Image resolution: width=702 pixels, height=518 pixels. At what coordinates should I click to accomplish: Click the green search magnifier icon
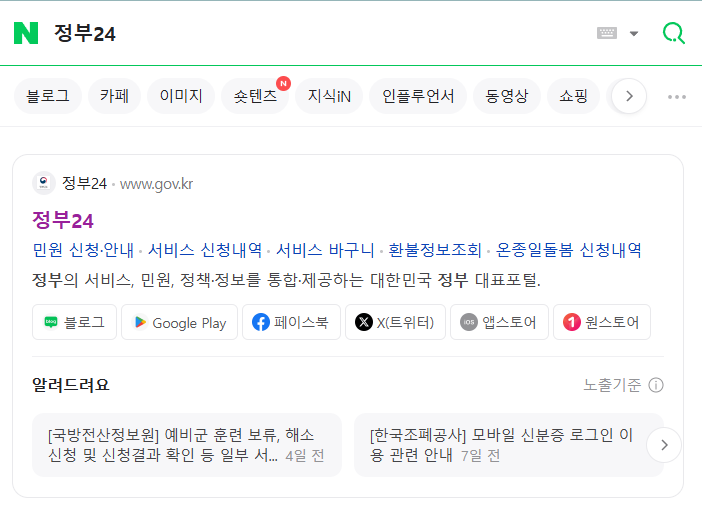tap(674, 33)
